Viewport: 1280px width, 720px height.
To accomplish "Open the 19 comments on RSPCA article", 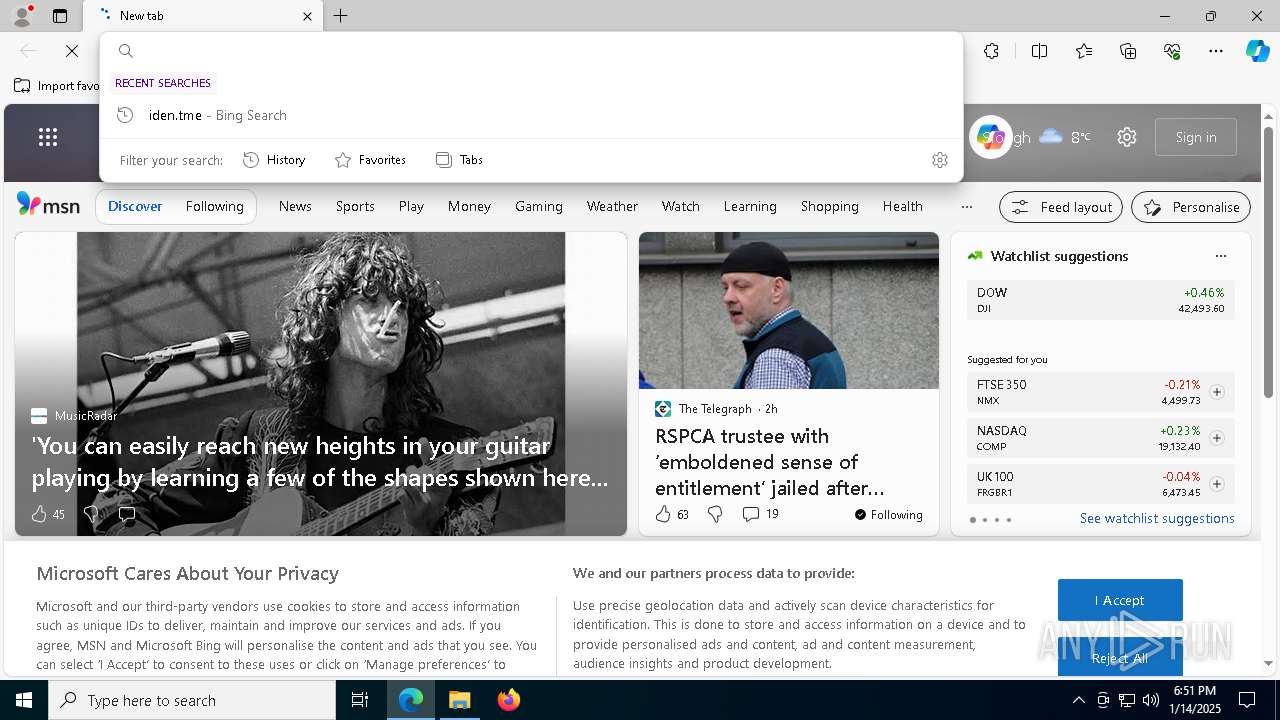I will click(x=760, y=514).
